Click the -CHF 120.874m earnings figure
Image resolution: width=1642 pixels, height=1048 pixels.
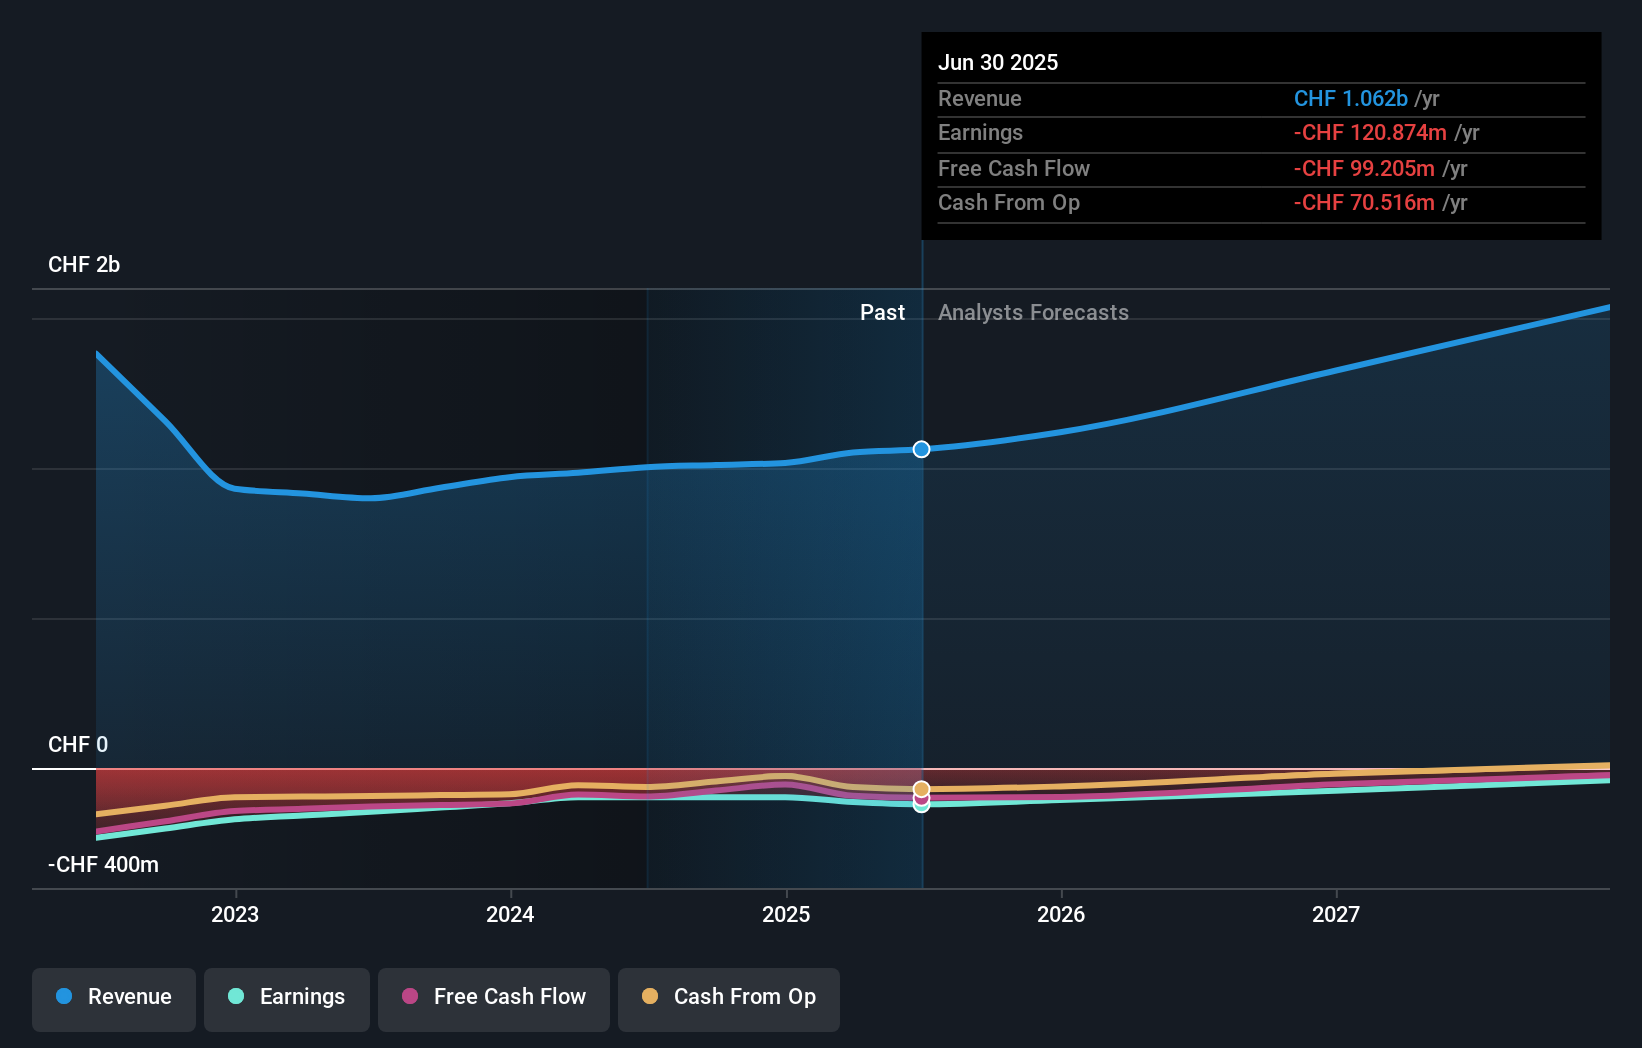(x=1369, y=132)
